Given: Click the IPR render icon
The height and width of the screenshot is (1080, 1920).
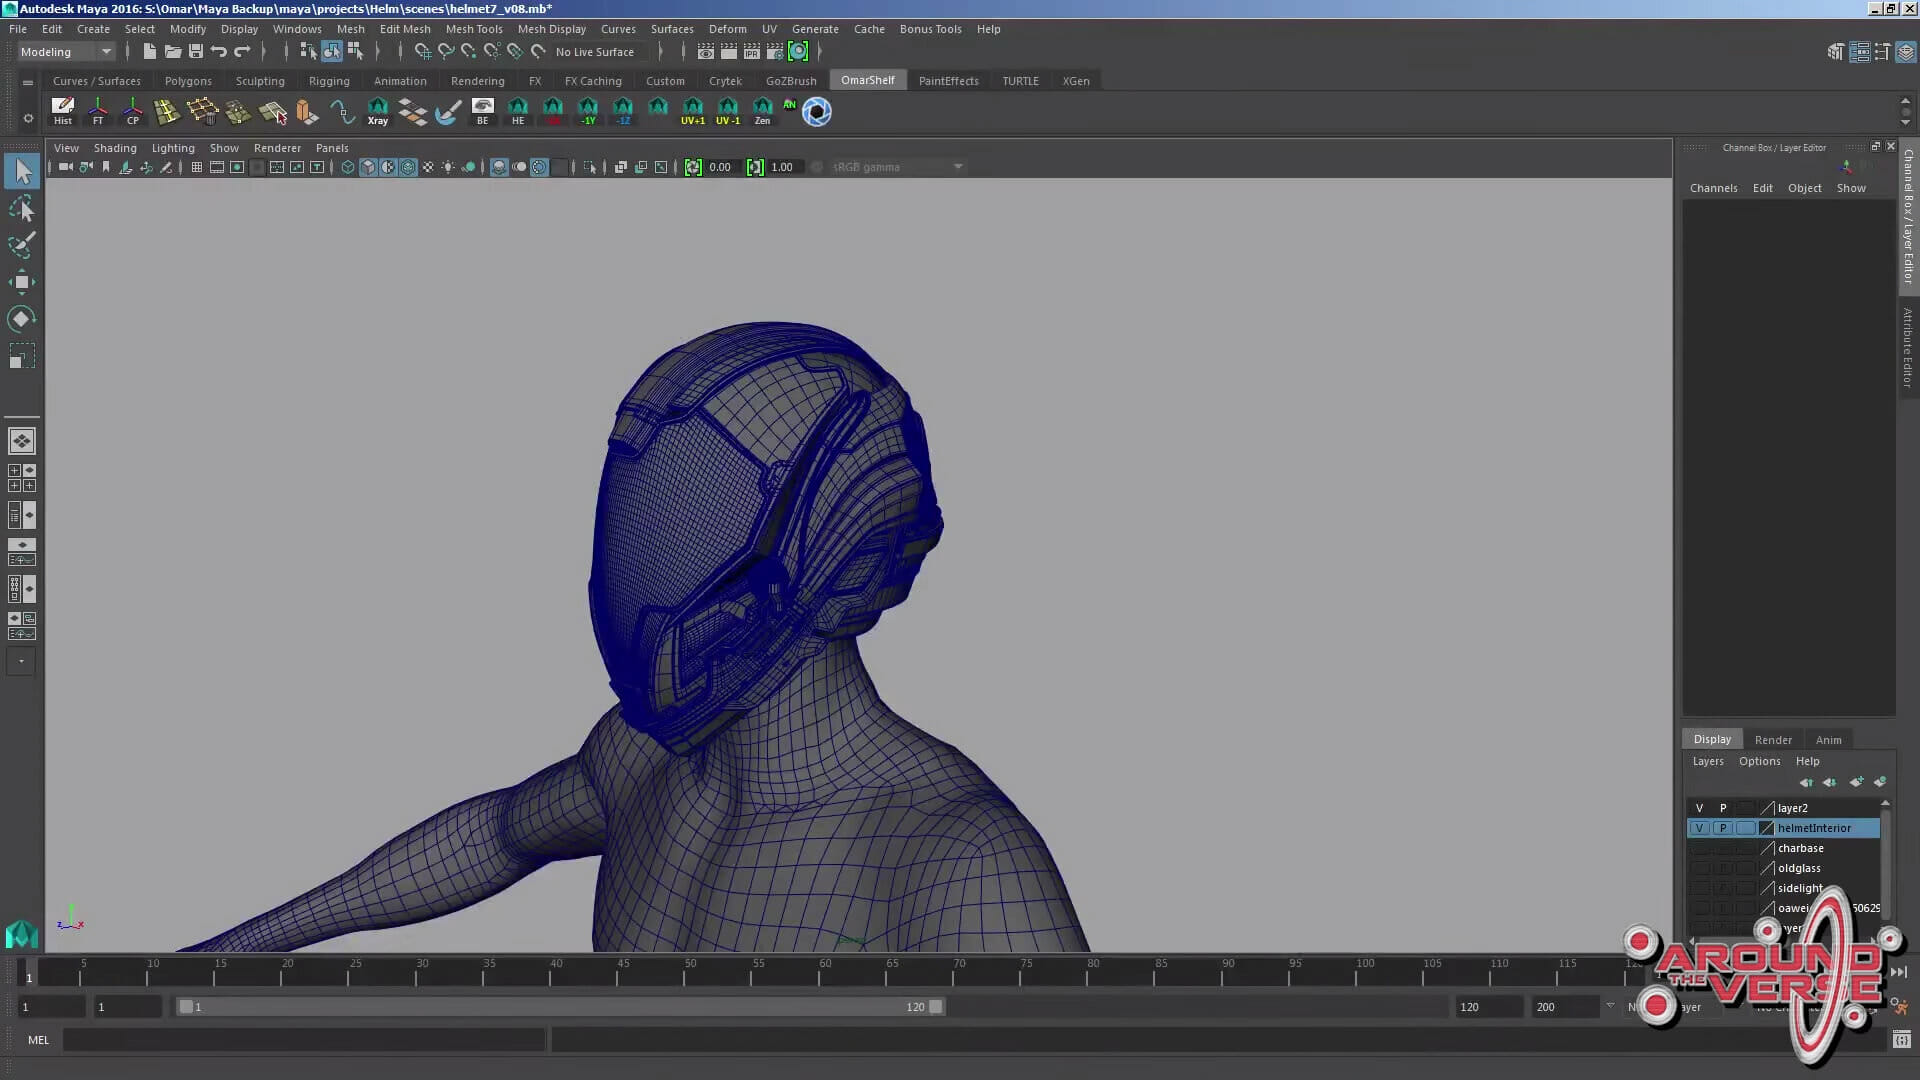Looking at the screenshot, I should [x=752, y=52].
